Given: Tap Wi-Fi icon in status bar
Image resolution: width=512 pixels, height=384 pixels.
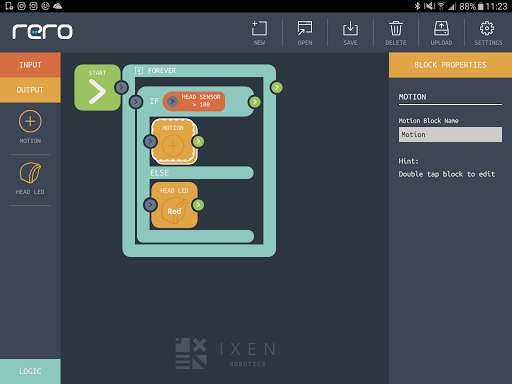Looking at the screenshot, I should (441, 6).
